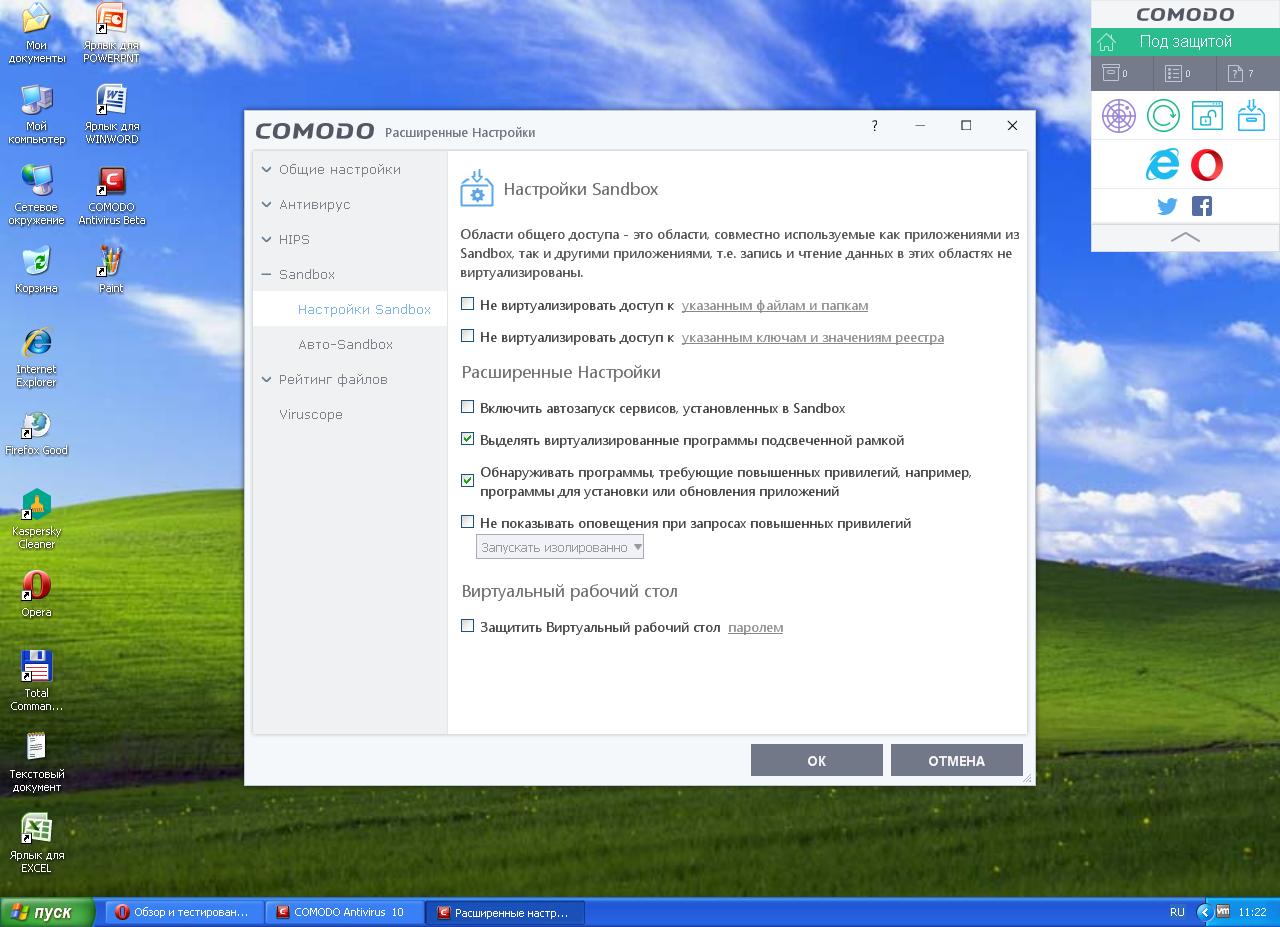Click the Sandbox settings header icon
This screenshot has height=927, width=1280.
477,188
